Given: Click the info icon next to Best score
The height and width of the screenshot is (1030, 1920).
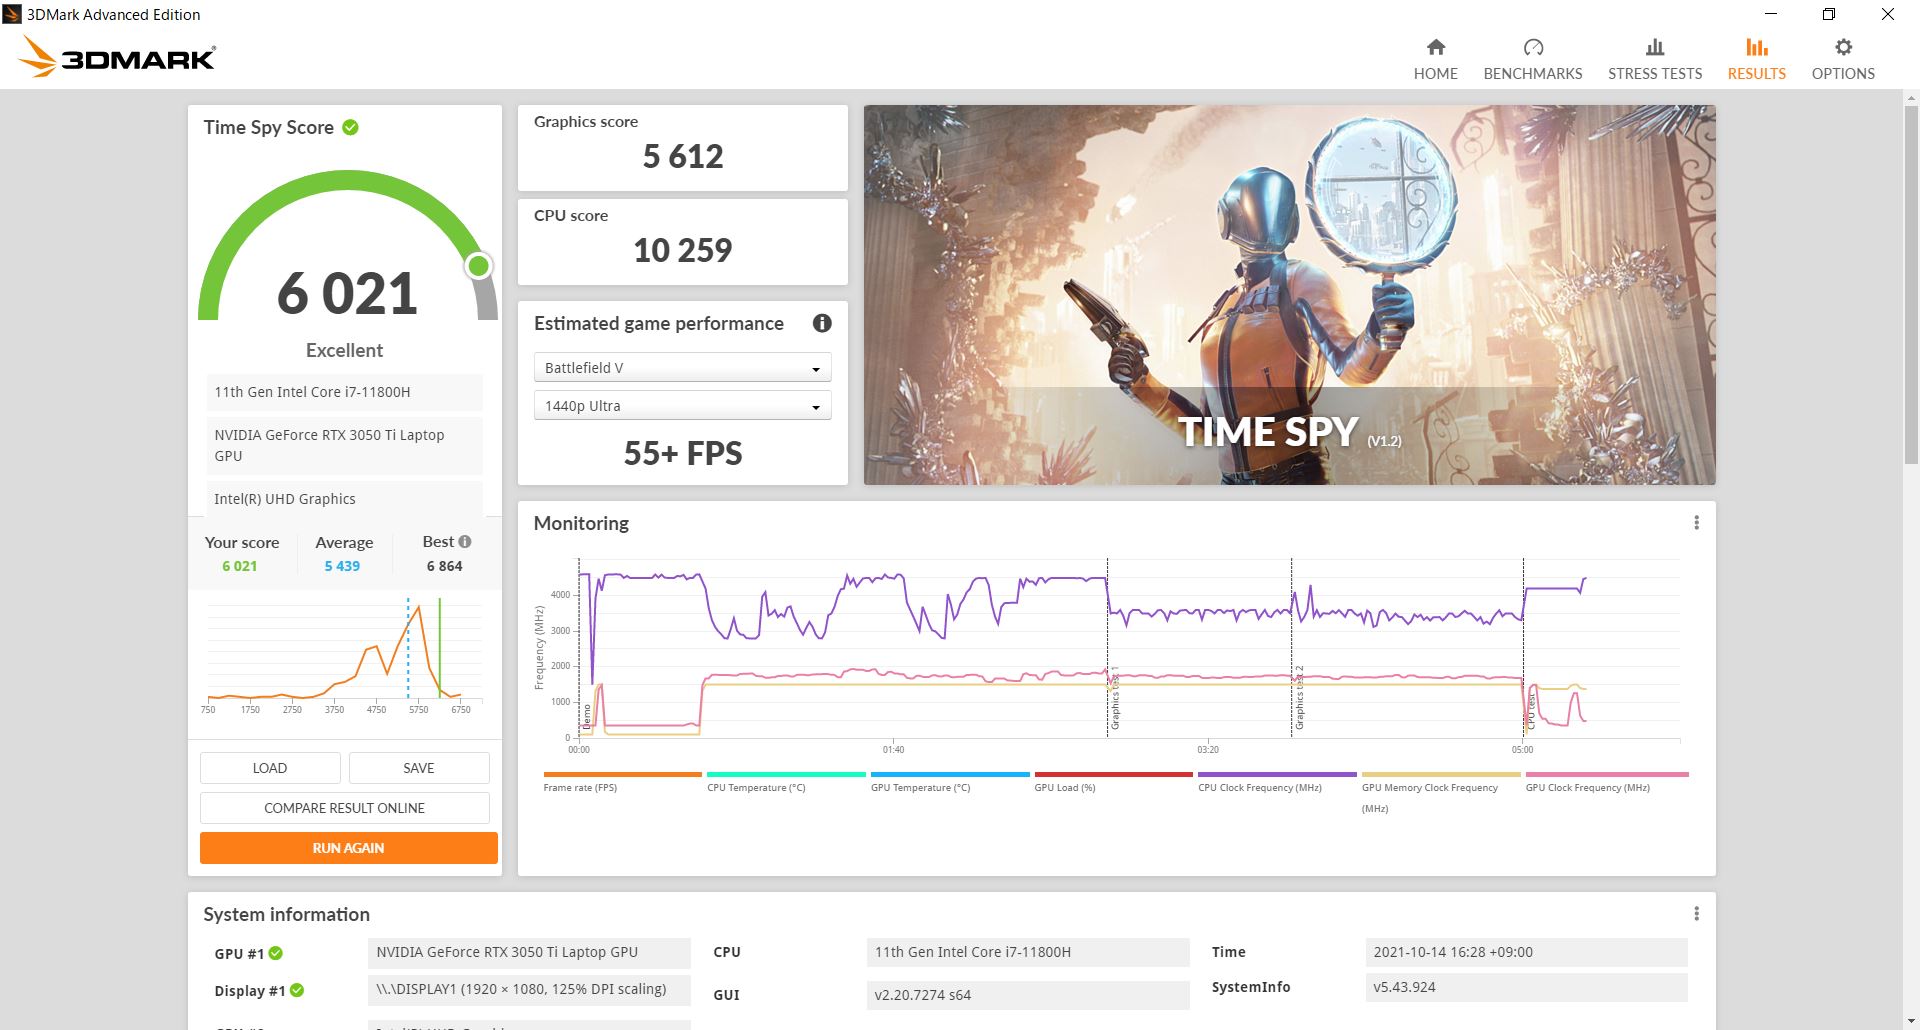Looking at the screenshot, I should 465,541.
